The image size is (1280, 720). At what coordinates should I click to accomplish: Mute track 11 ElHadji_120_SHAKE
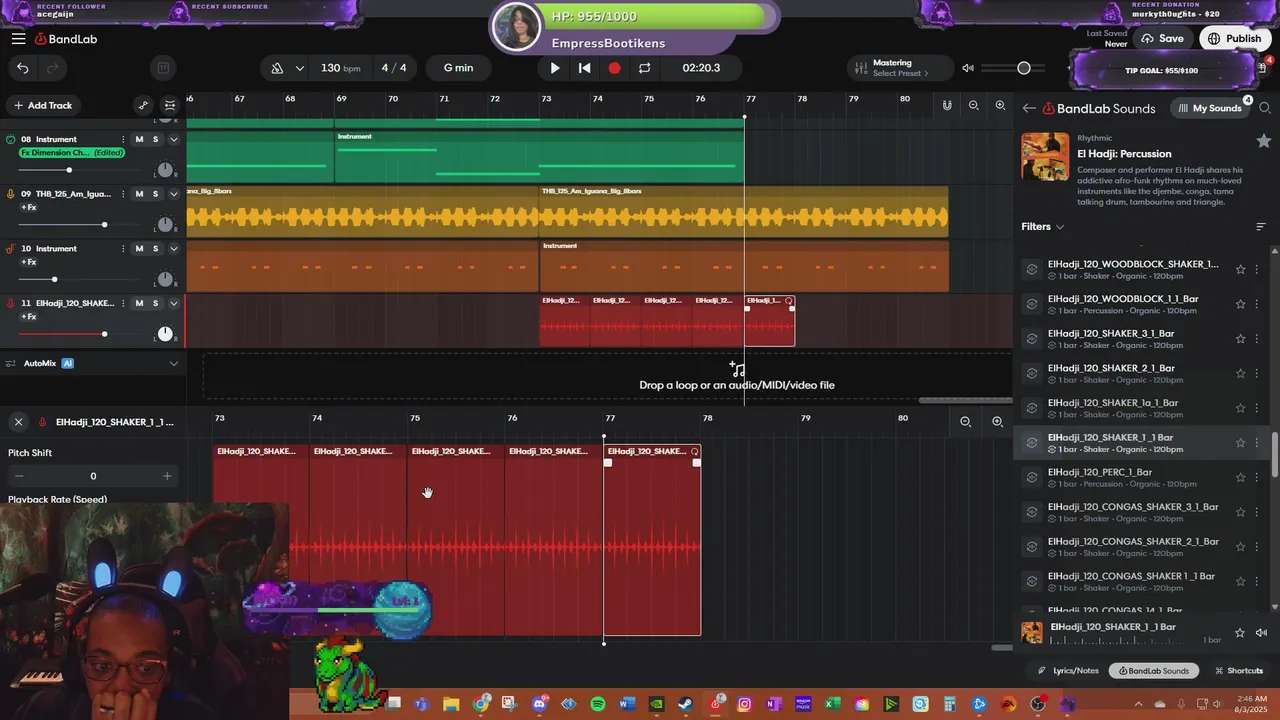pyautogui.click(x=139, y=303)
